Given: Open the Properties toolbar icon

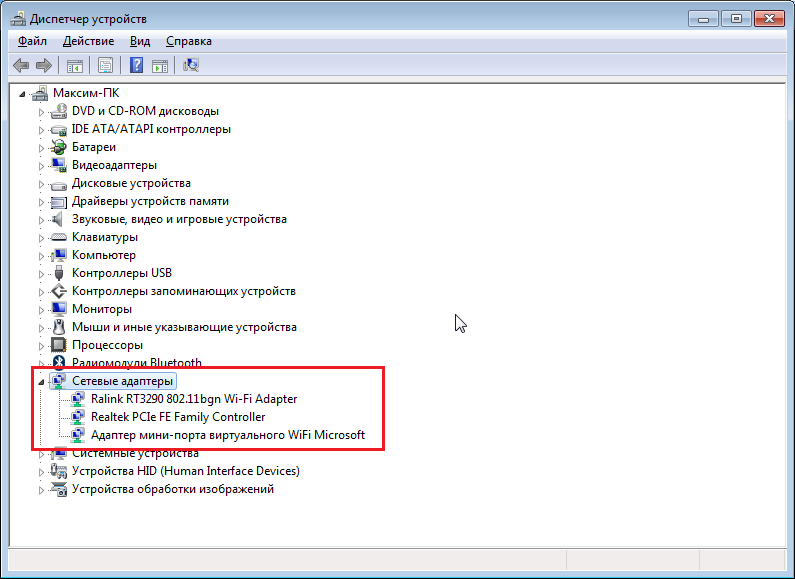Looking at the screenshot, I should coord(105,65).
